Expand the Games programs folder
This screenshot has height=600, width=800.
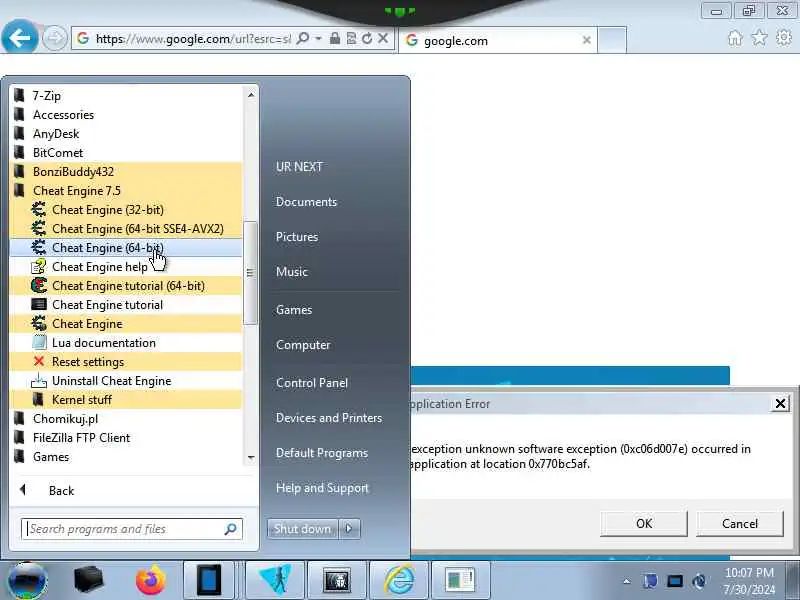pyautogui.click(x=126, y=457)
